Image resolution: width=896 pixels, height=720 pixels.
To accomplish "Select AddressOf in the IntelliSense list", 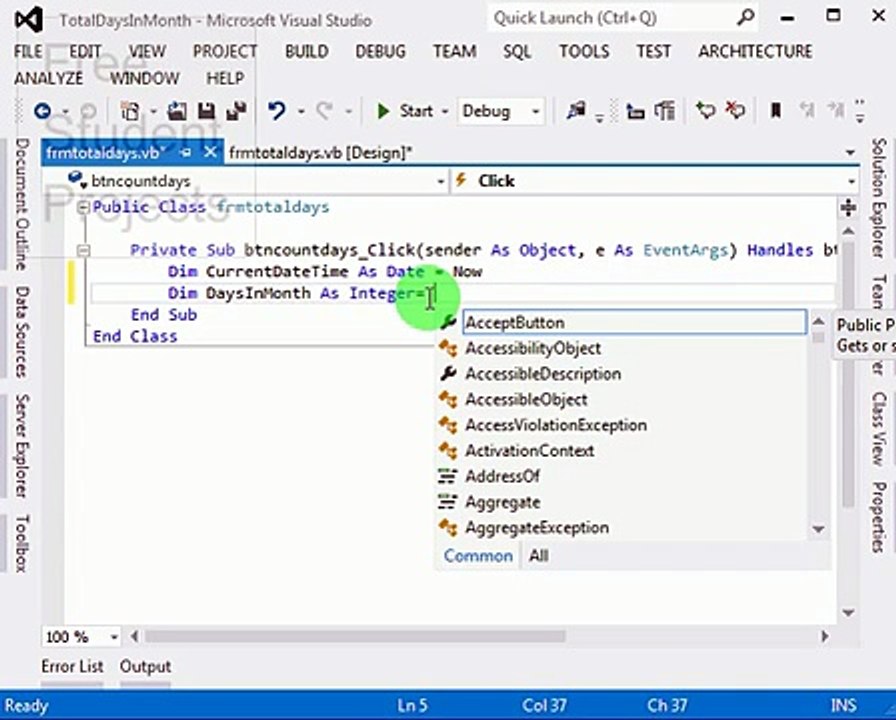I will tap(622, 476).
